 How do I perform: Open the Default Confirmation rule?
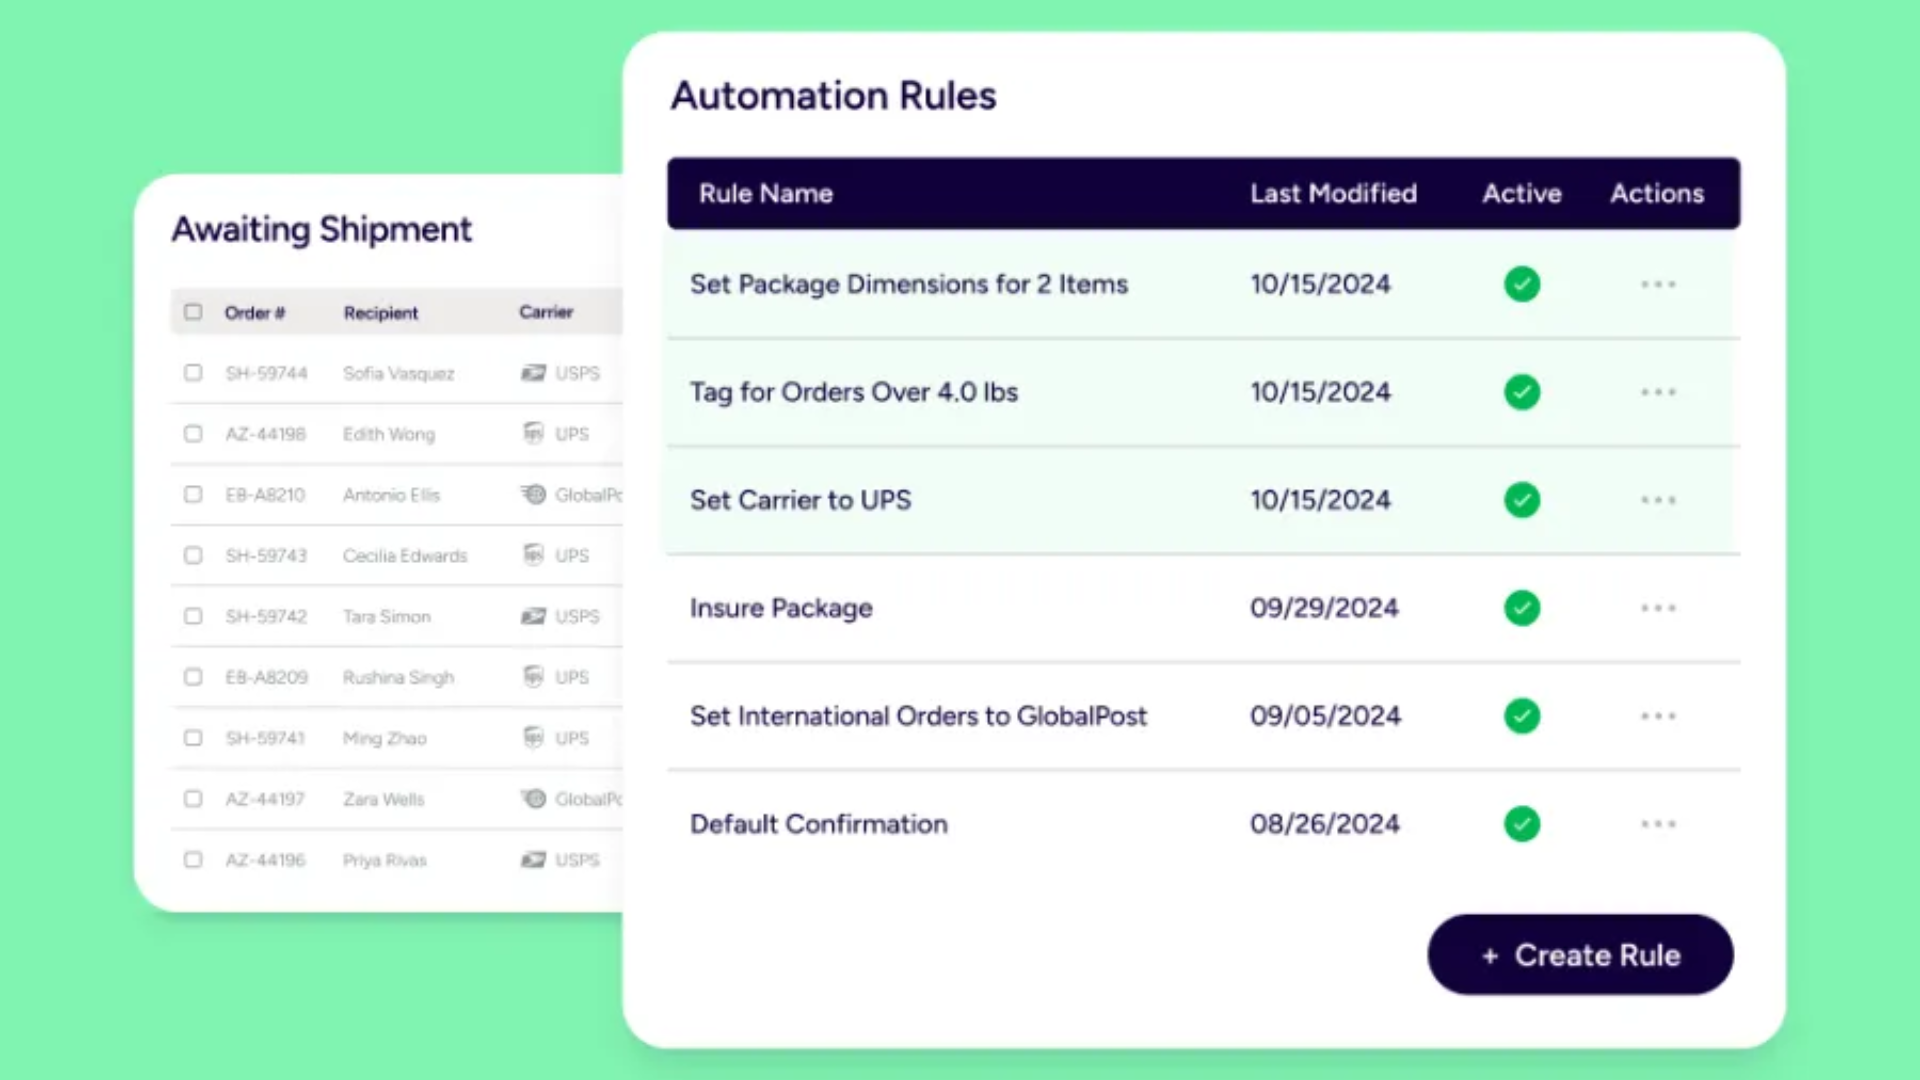point(819,824)
